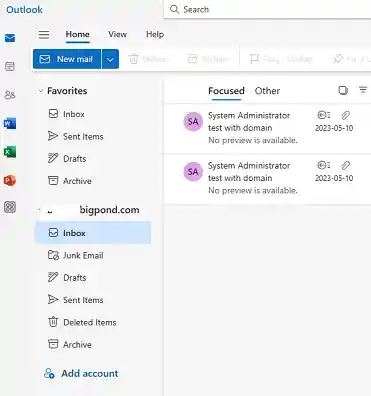This screenshot has width=371, height=396.
Task: Click the Add account link
Action: 81,373
